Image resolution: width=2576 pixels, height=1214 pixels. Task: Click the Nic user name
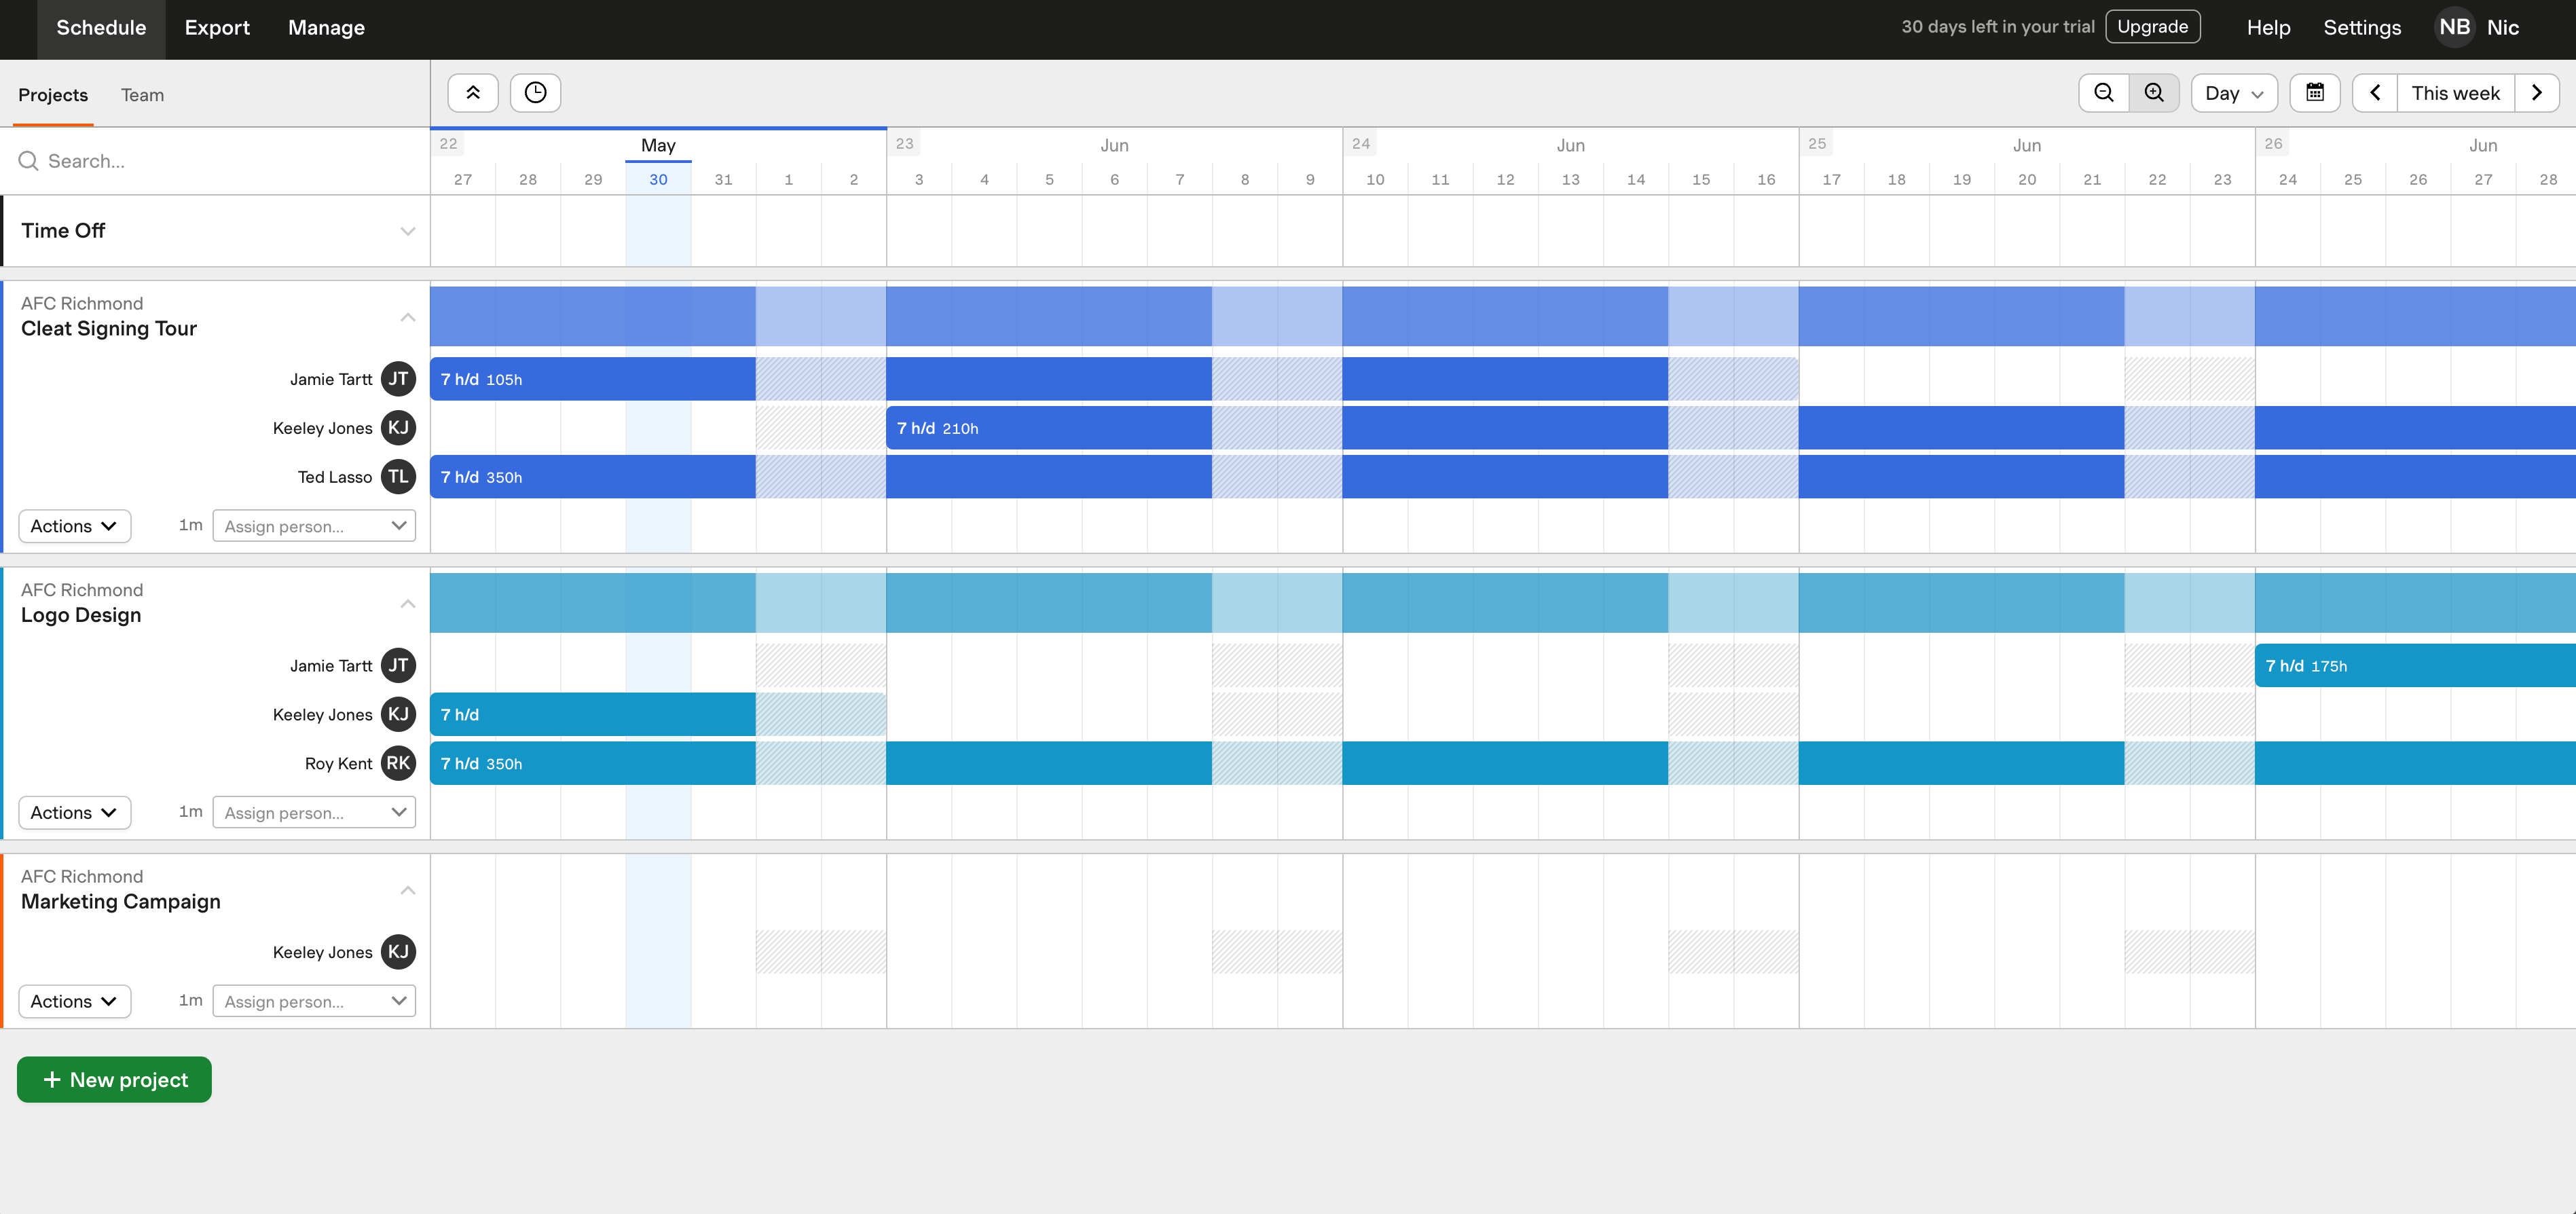[2502, 28]
